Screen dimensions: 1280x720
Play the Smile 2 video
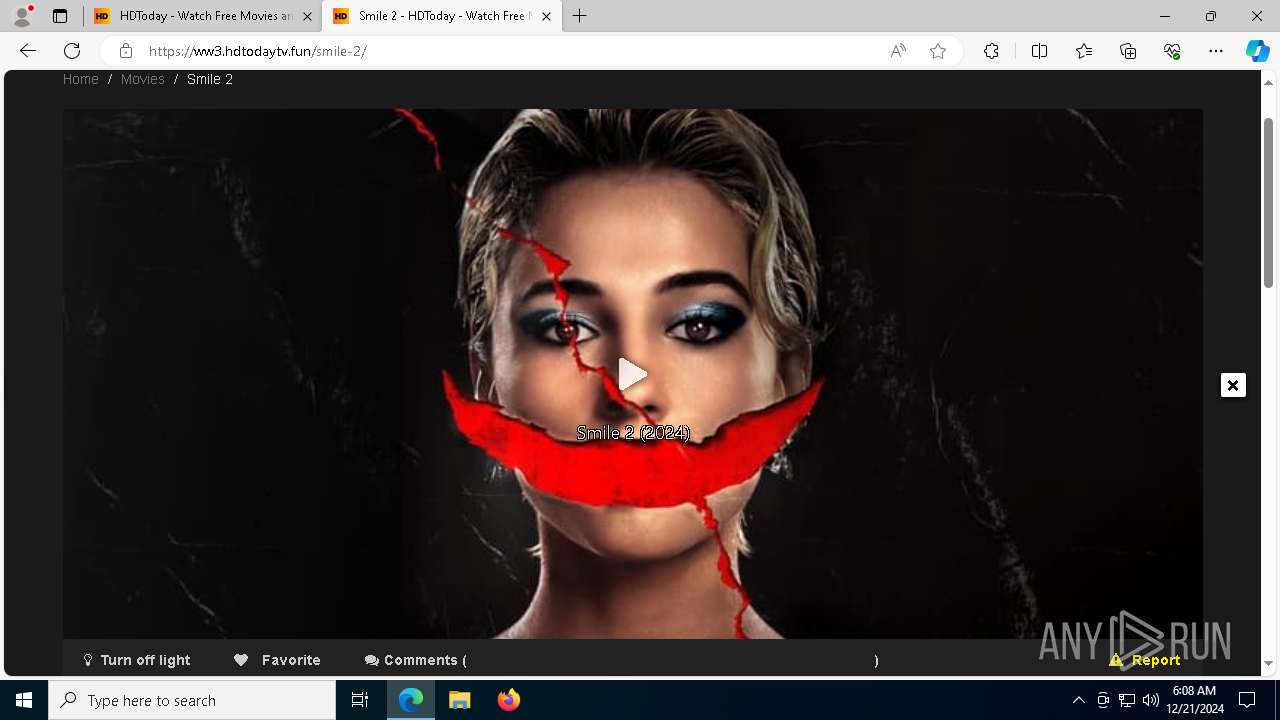point(632,375)
